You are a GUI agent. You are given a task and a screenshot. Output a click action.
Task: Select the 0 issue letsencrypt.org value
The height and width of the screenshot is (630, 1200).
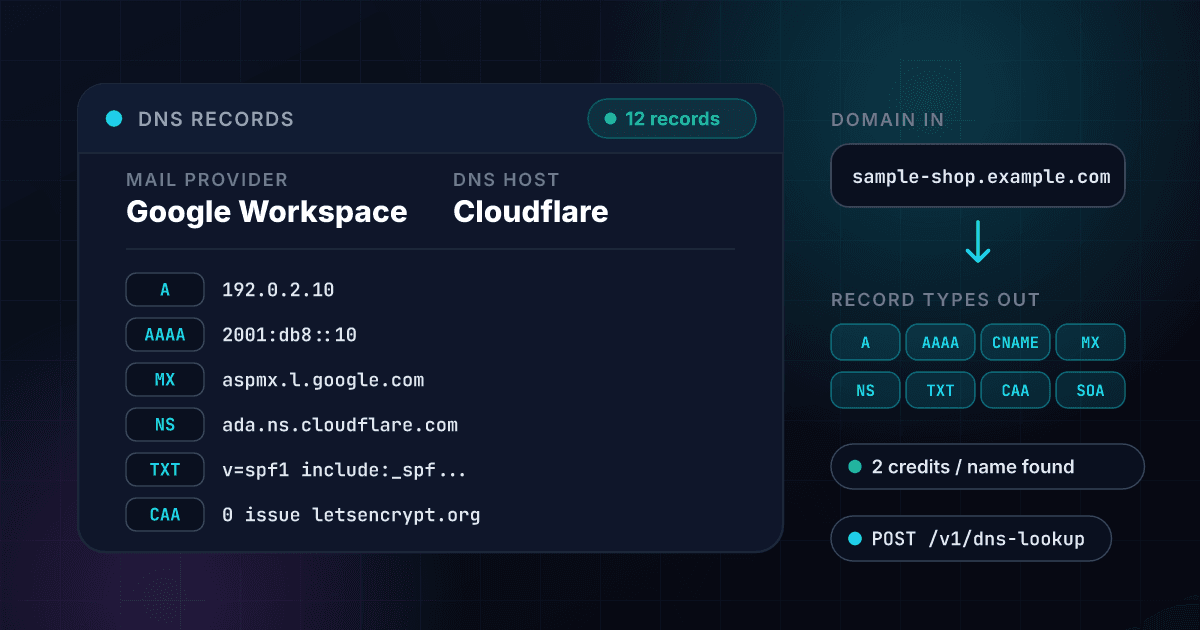[x=351, y=515]
